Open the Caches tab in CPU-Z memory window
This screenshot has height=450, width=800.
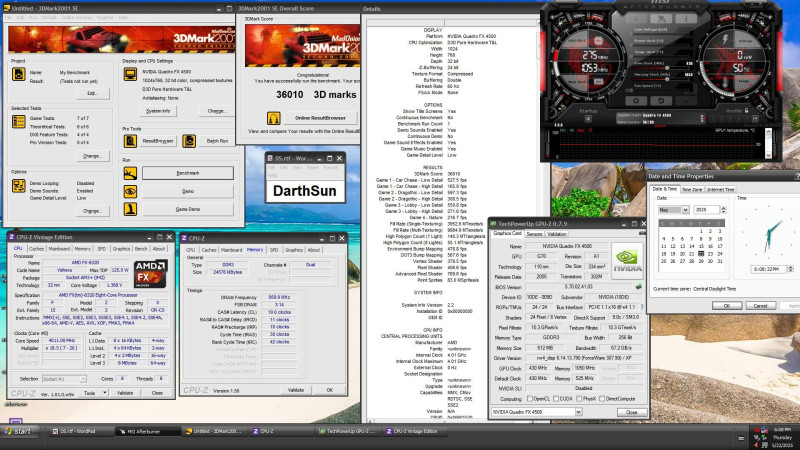coord(209,250)
